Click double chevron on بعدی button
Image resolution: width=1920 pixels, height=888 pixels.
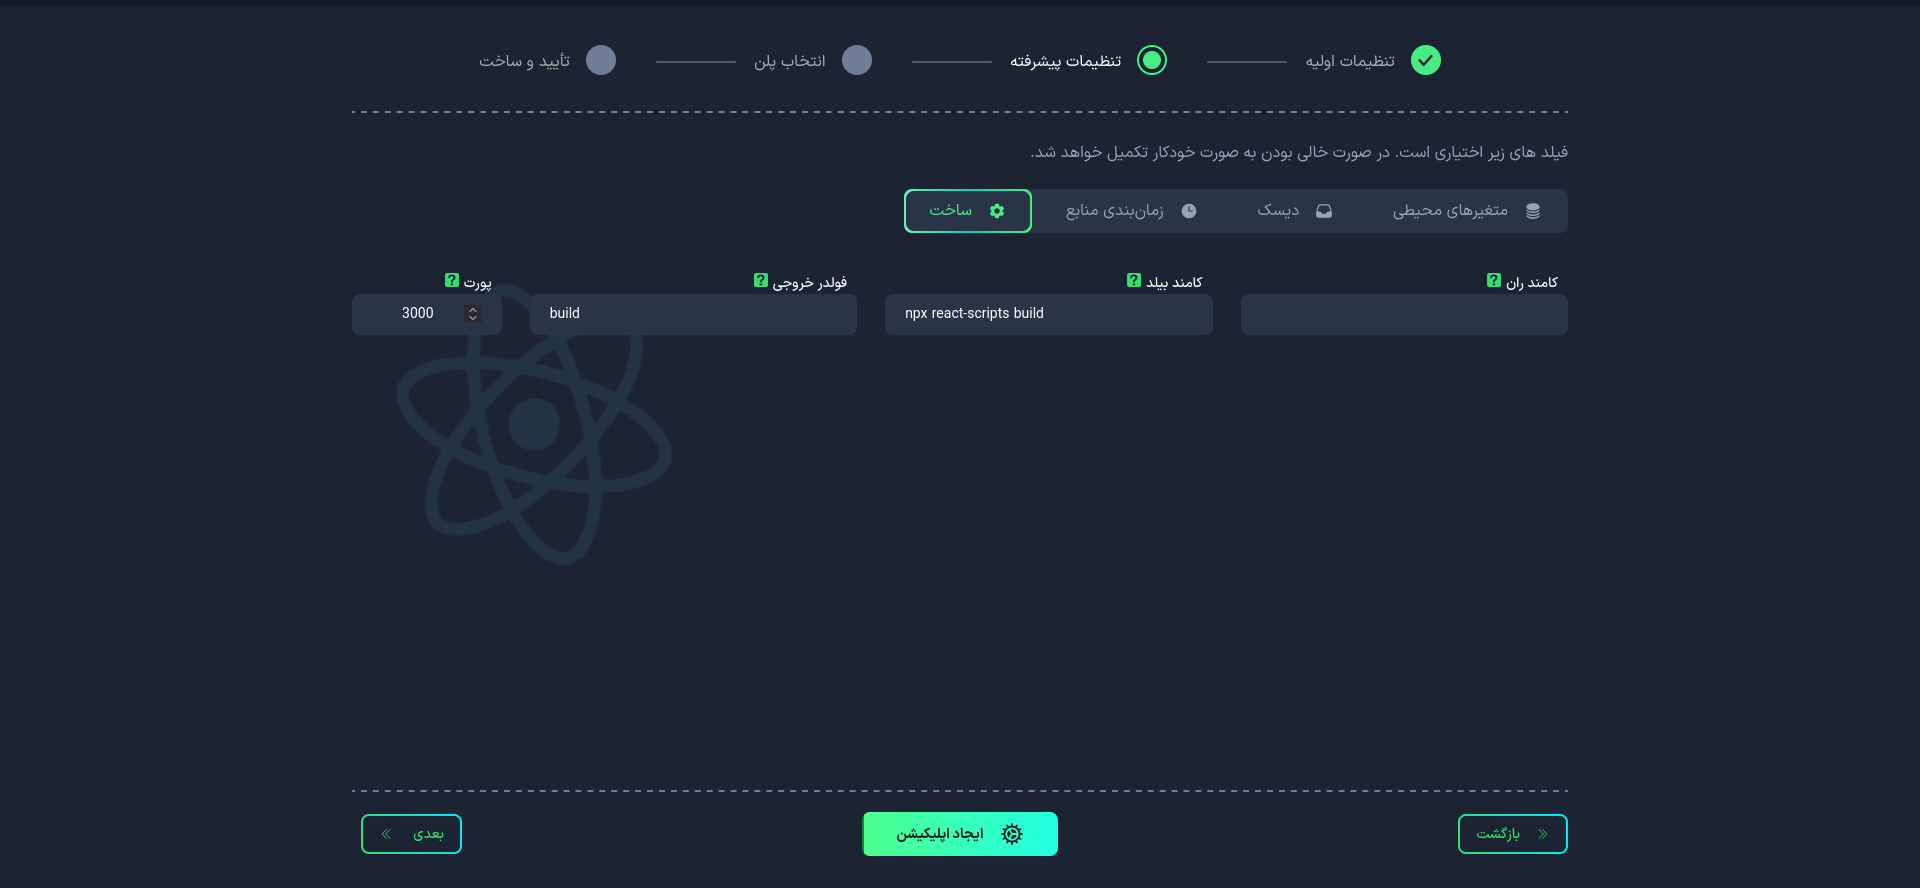tap(386, 834)
